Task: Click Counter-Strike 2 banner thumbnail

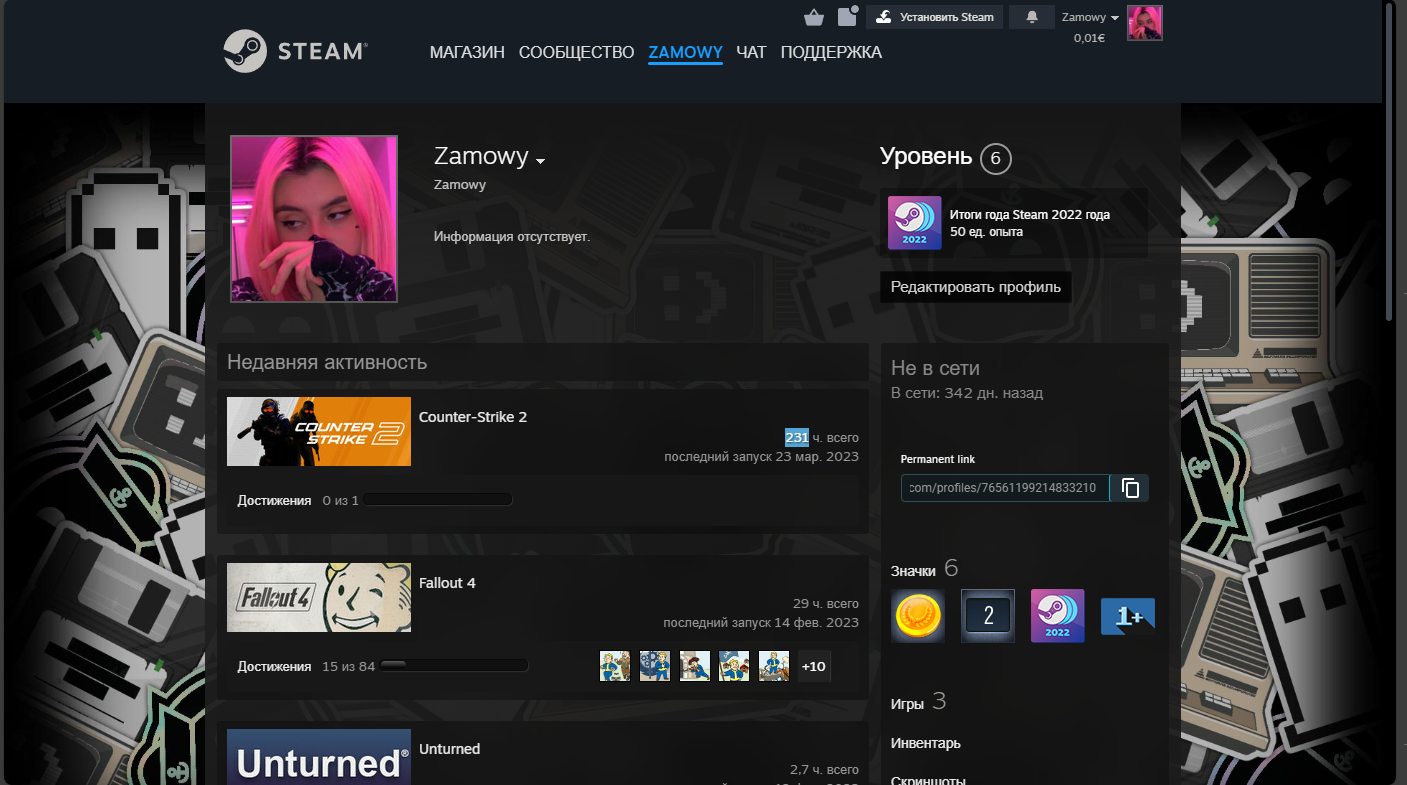Action: [x=319, y=431]
